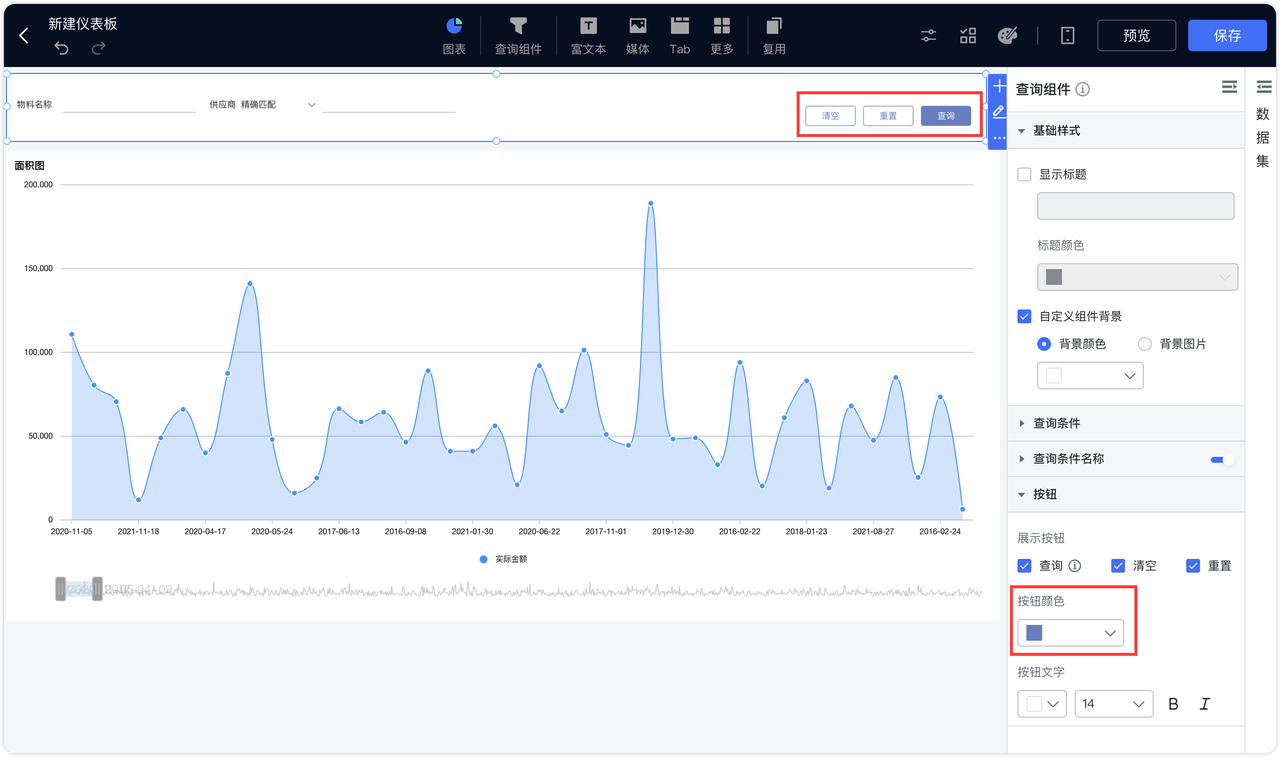Viewport: 1280px width, 757px height.
Task: Click the 重置 button in query bar
Action: point(888,116)
